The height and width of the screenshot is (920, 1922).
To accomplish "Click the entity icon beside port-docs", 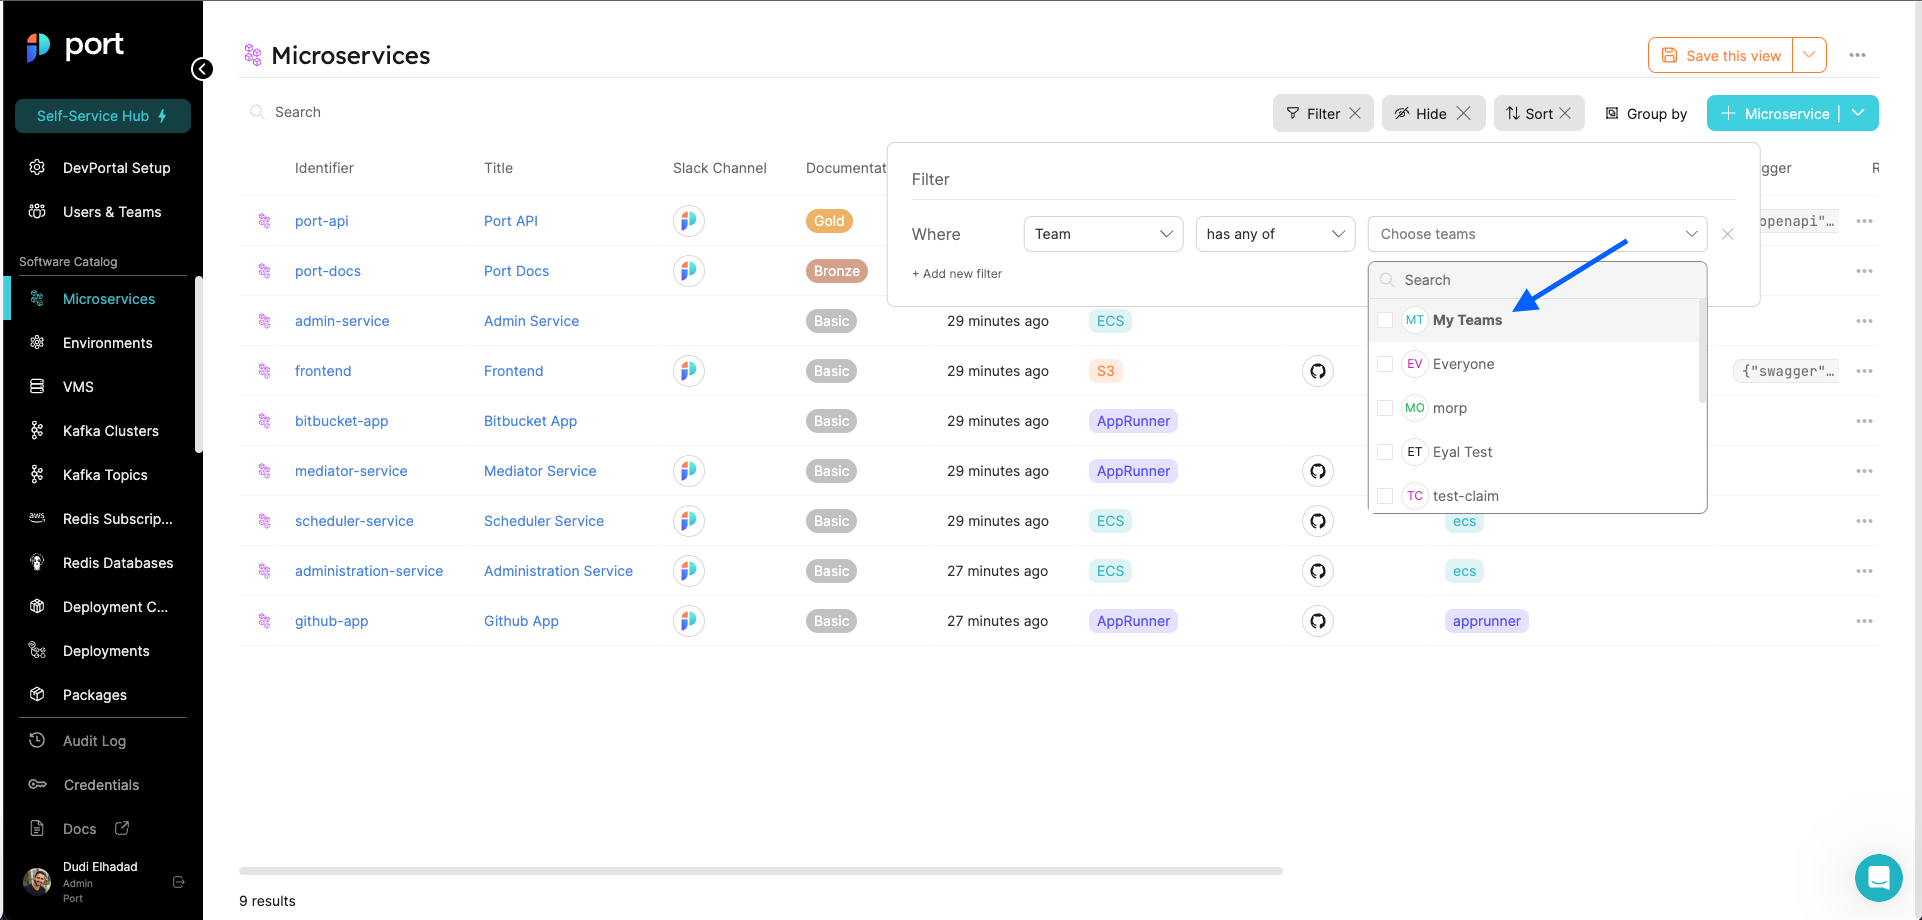I will (264, 271).
